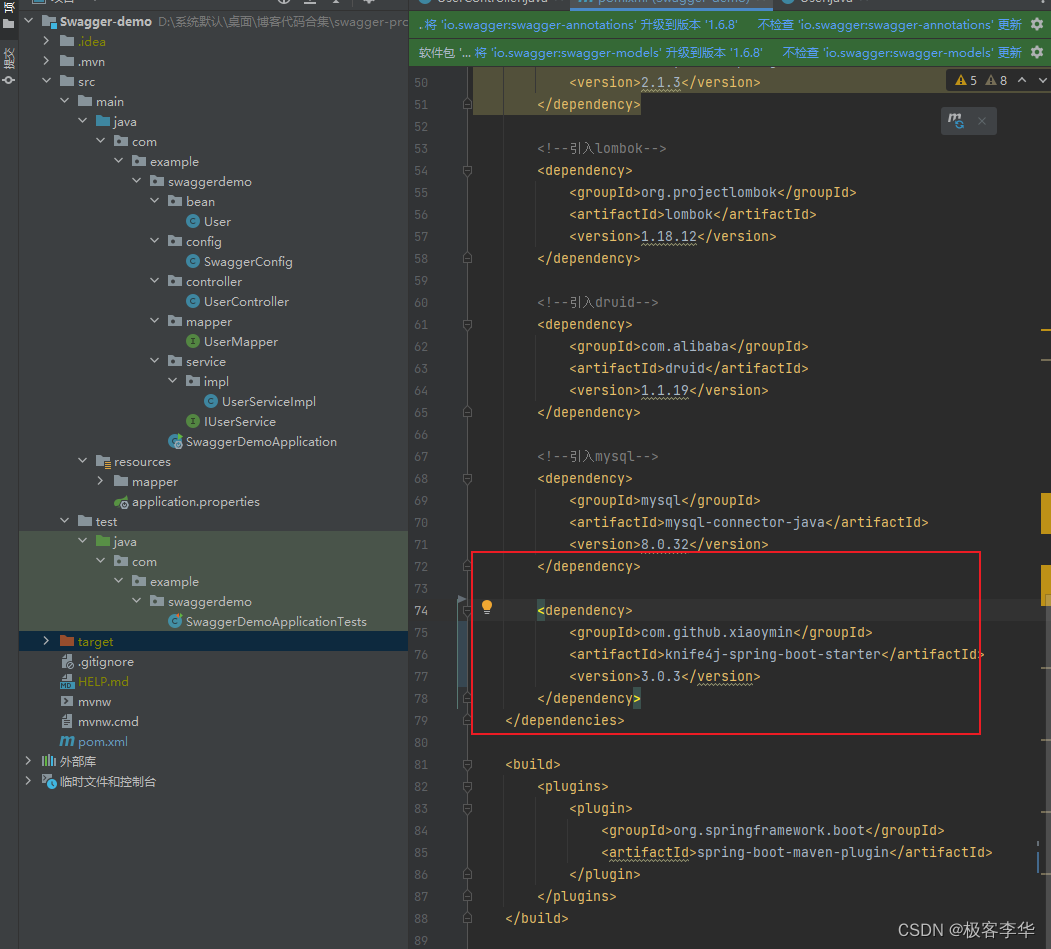Click the yellow lightbulb intention icon
1051x949 pixels.
(487, 607)
